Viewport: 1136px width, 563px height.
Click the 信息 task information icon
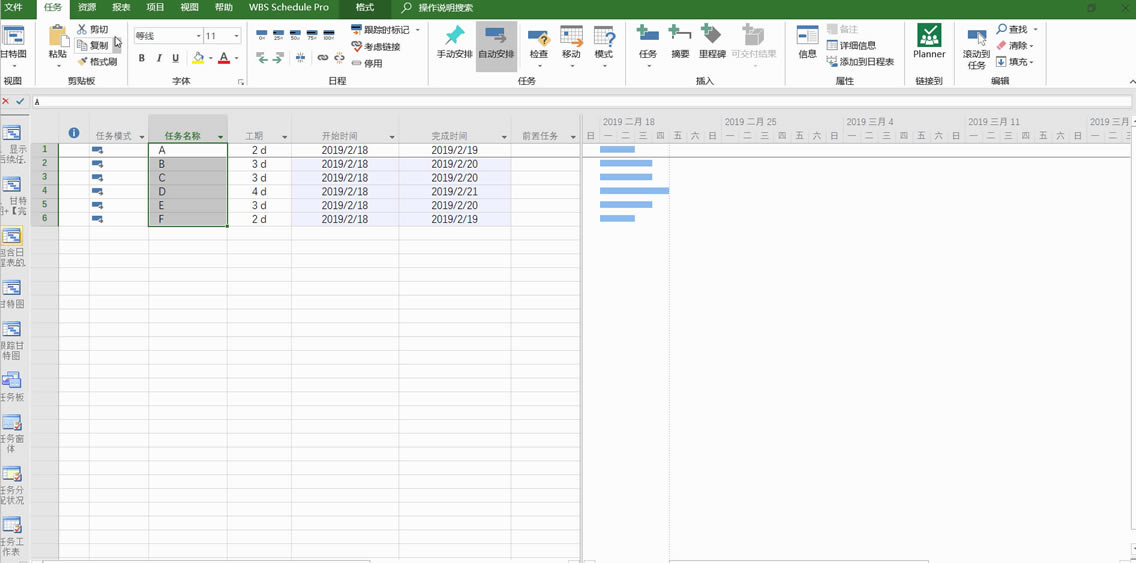pos(807,42)
